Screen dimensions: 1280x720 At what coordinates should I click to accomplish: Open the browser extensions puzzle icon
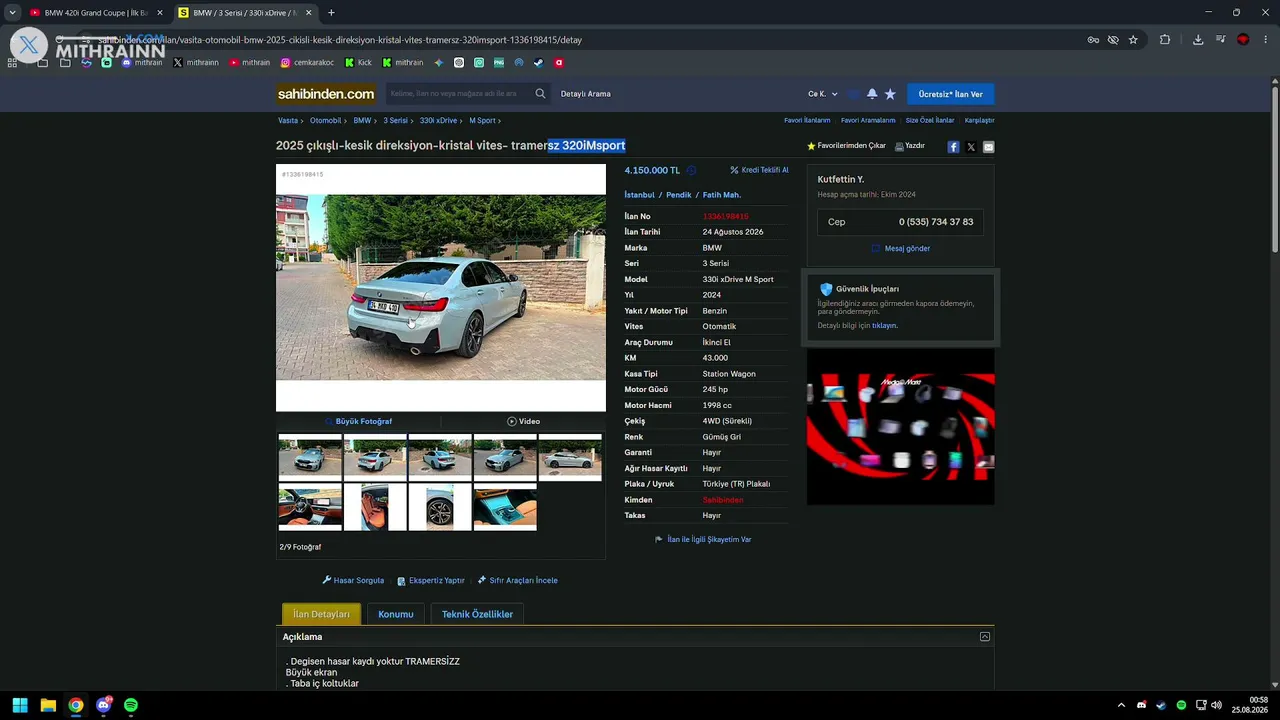tap(1165, 40)
